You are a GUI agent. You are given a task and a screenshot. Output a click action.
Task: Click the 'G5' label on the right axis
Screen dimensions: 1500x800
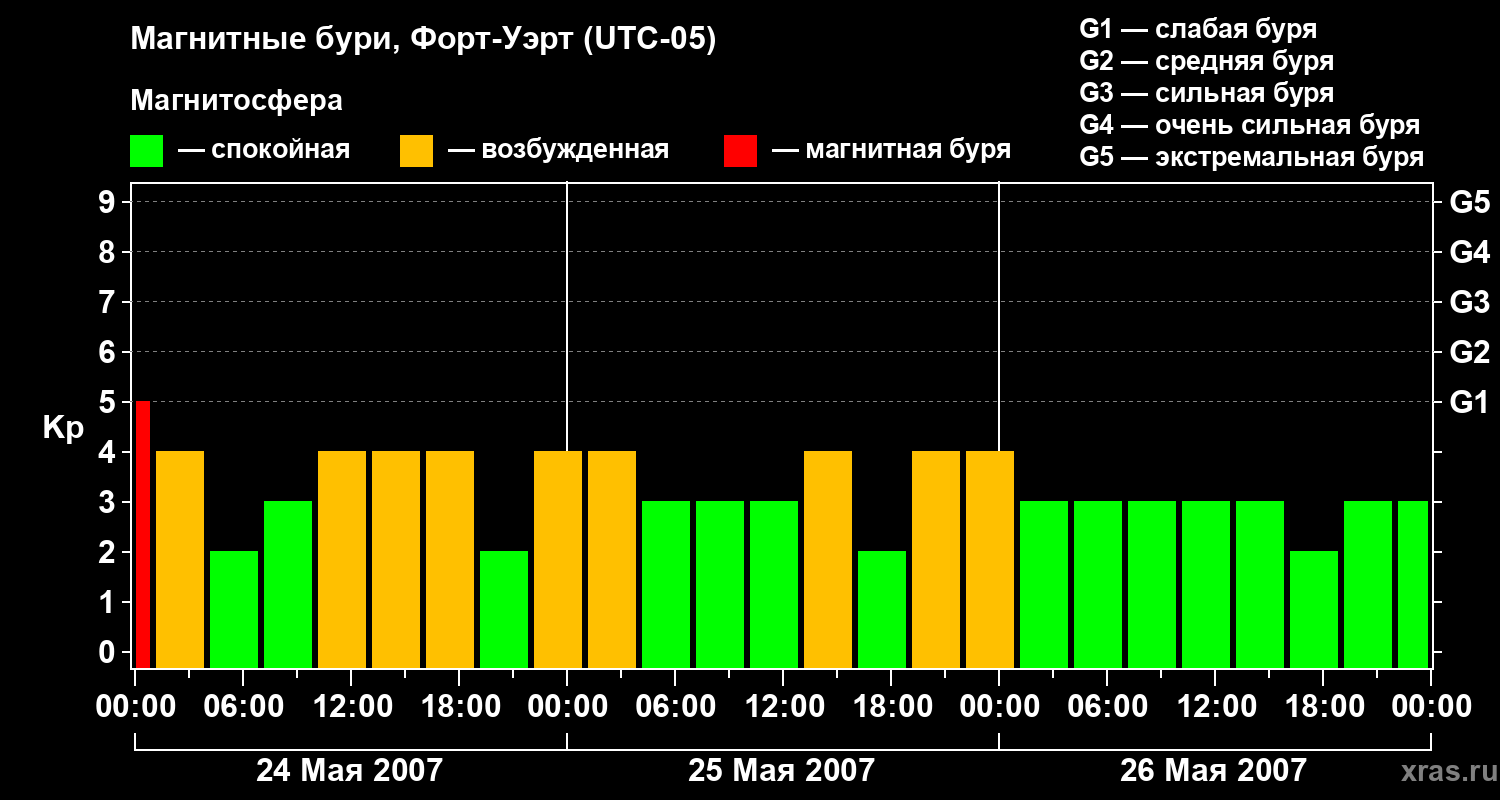point(1470,202)
